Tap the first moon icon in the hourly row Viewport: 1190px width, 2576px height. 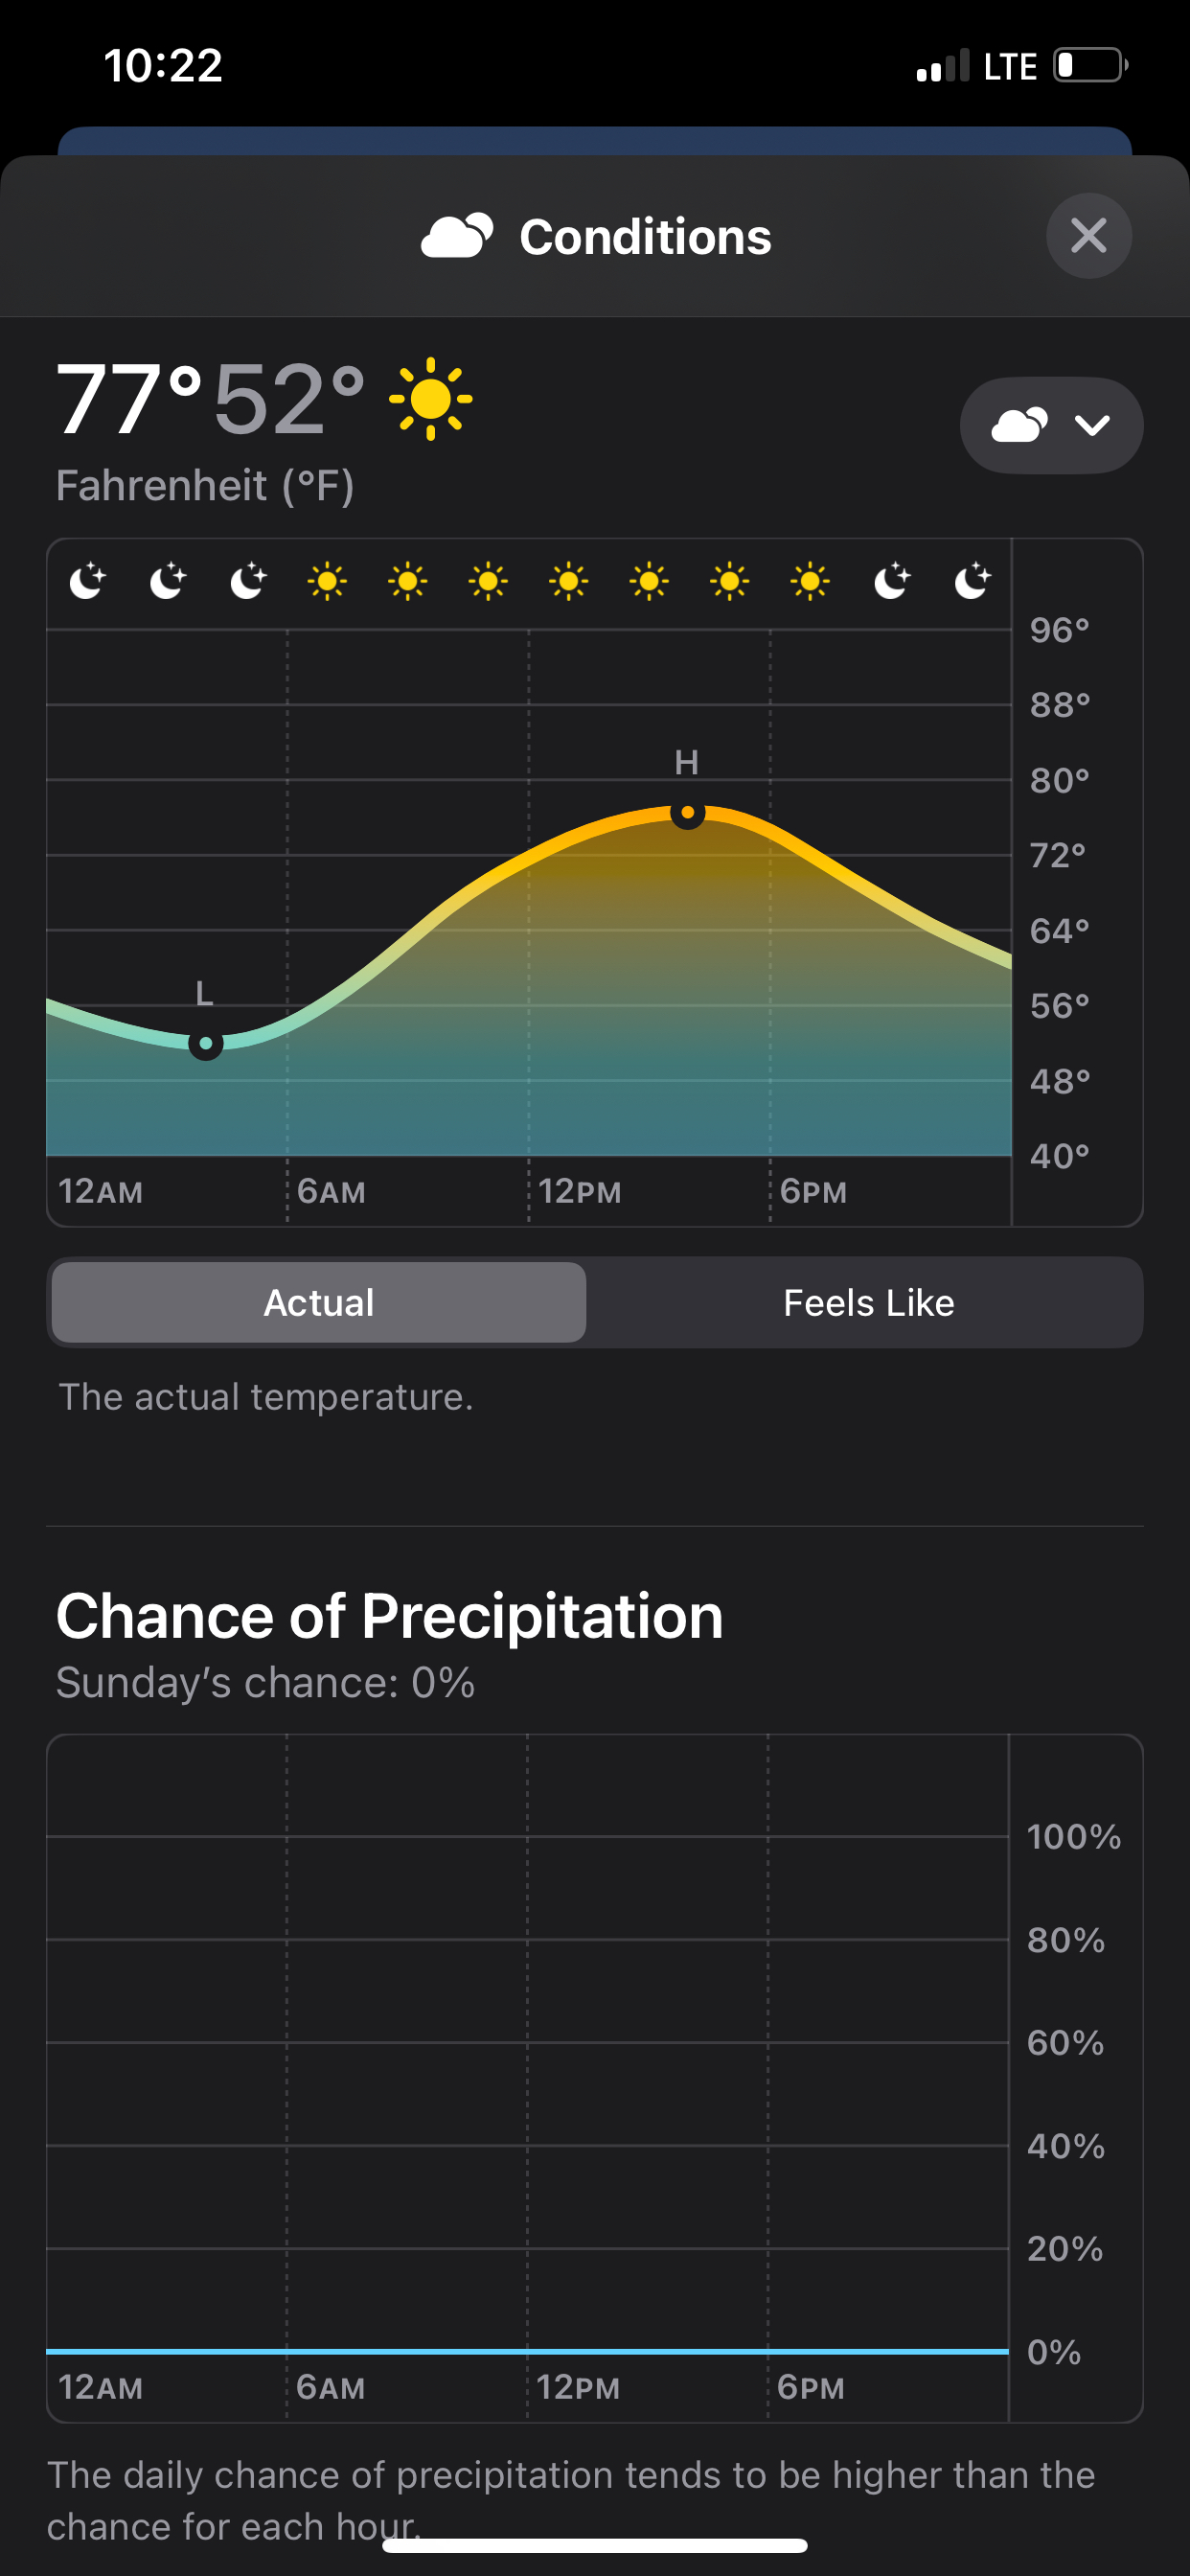(x=88, y=581)
